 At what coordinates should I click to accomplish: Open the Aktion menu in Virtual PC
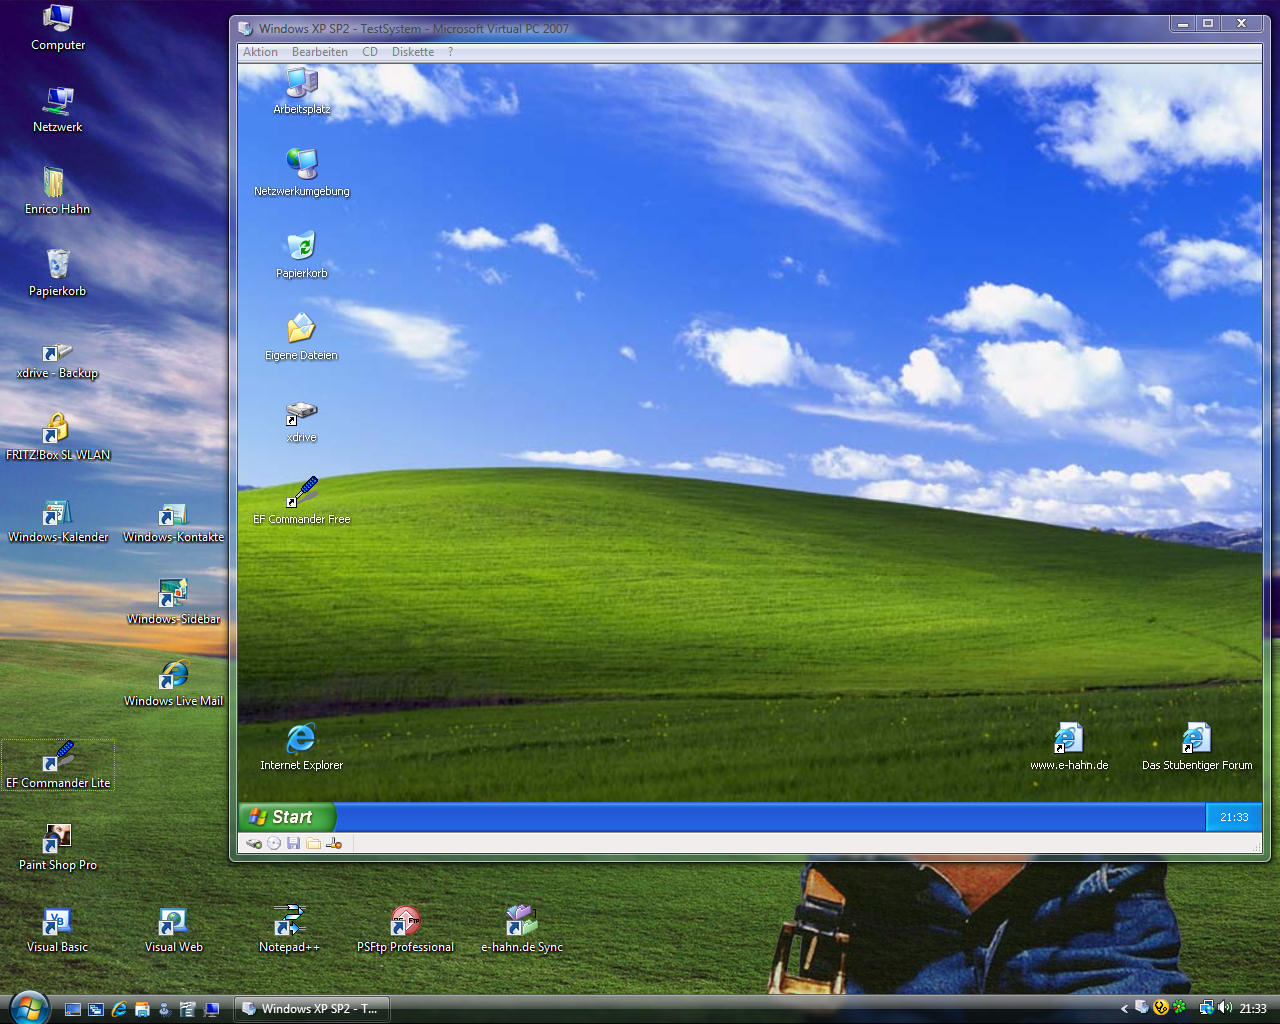(x=260, y=52)
